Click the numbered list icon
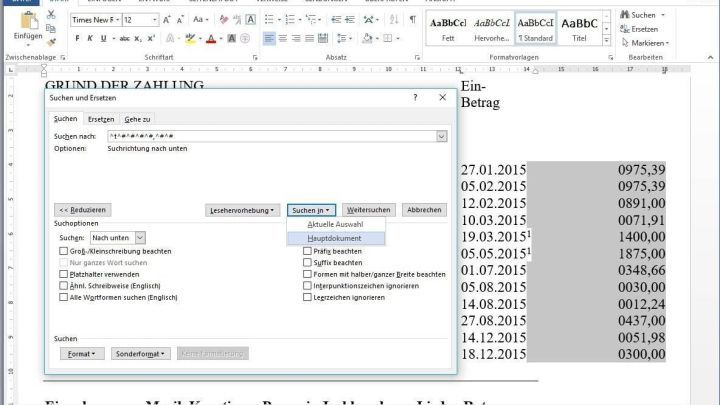 tap(290, 20)
